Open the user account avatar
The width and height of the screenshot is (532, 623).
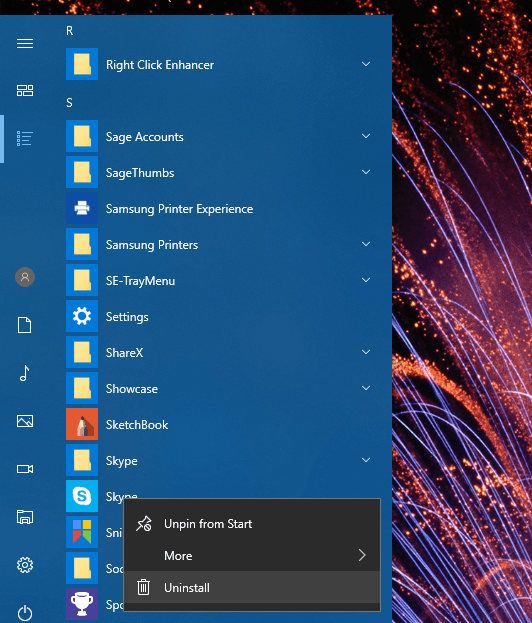(x=25, y=277)
